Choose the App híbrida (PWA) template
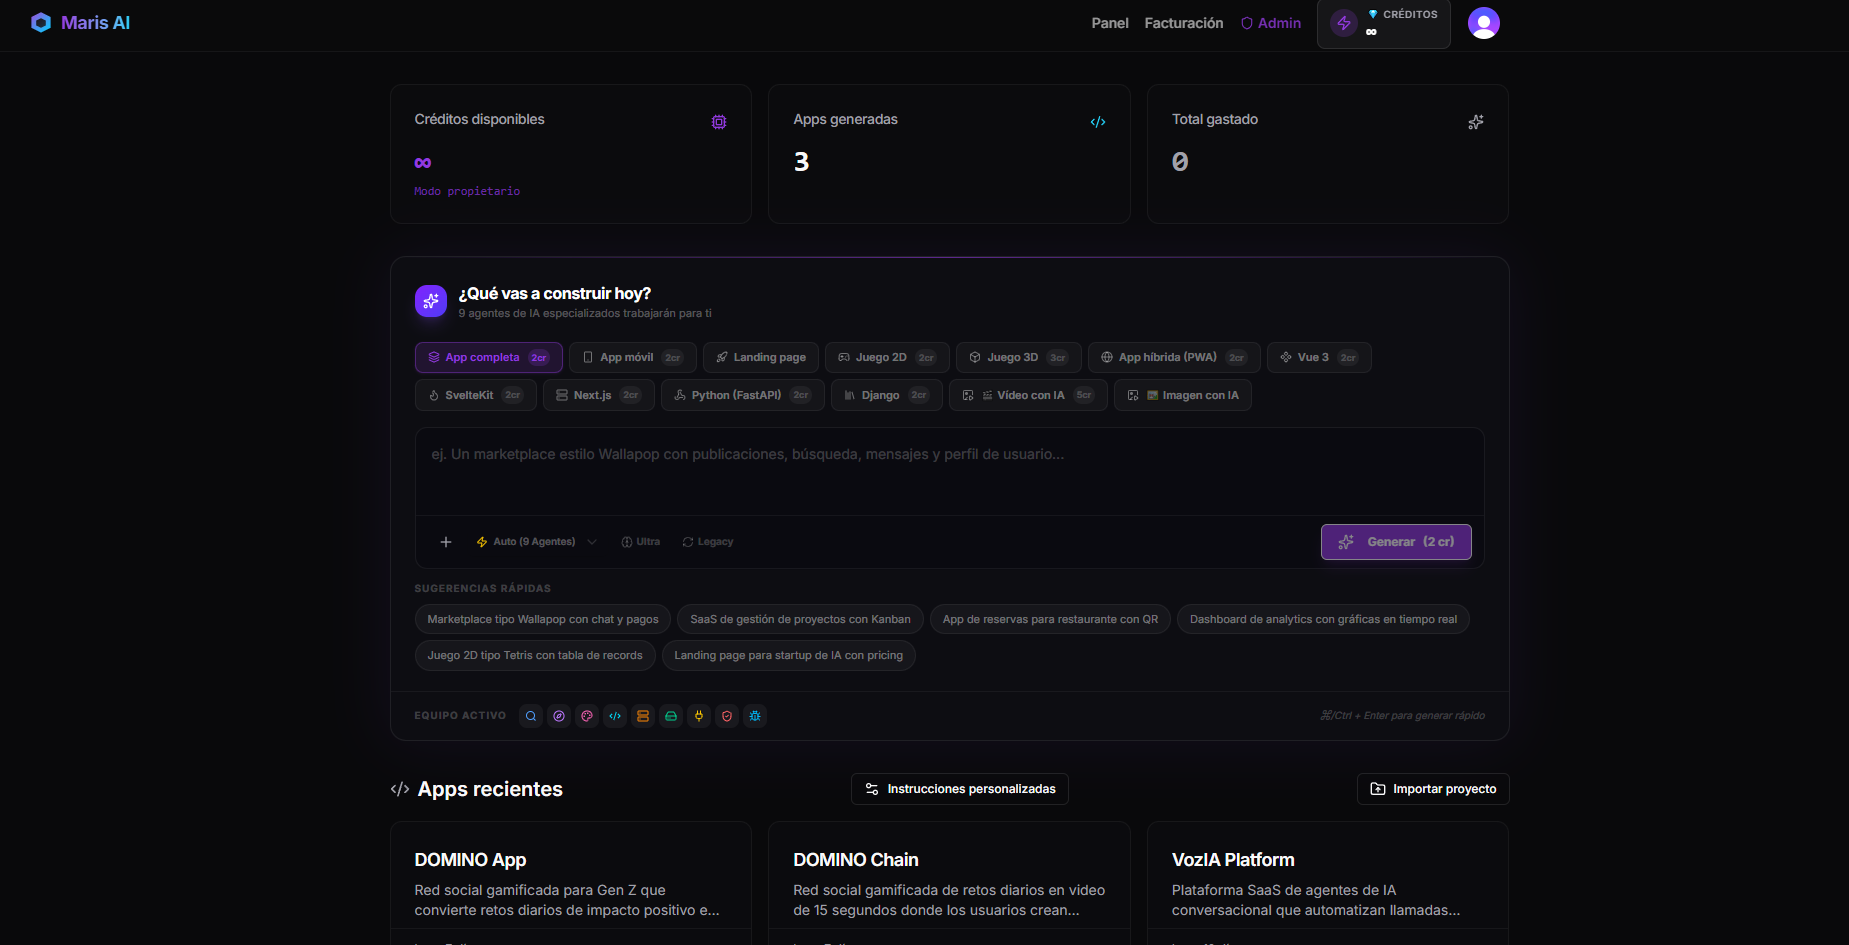This screenshot has width=1849, height=945. (x=1174, y=358)
